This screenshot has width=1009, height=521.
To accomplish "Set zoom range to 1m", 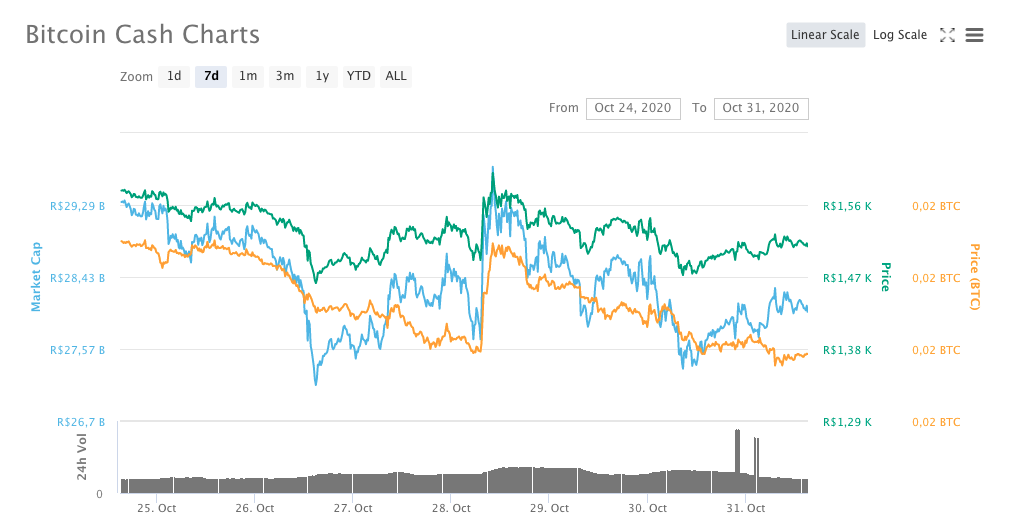I will [248, 76].
